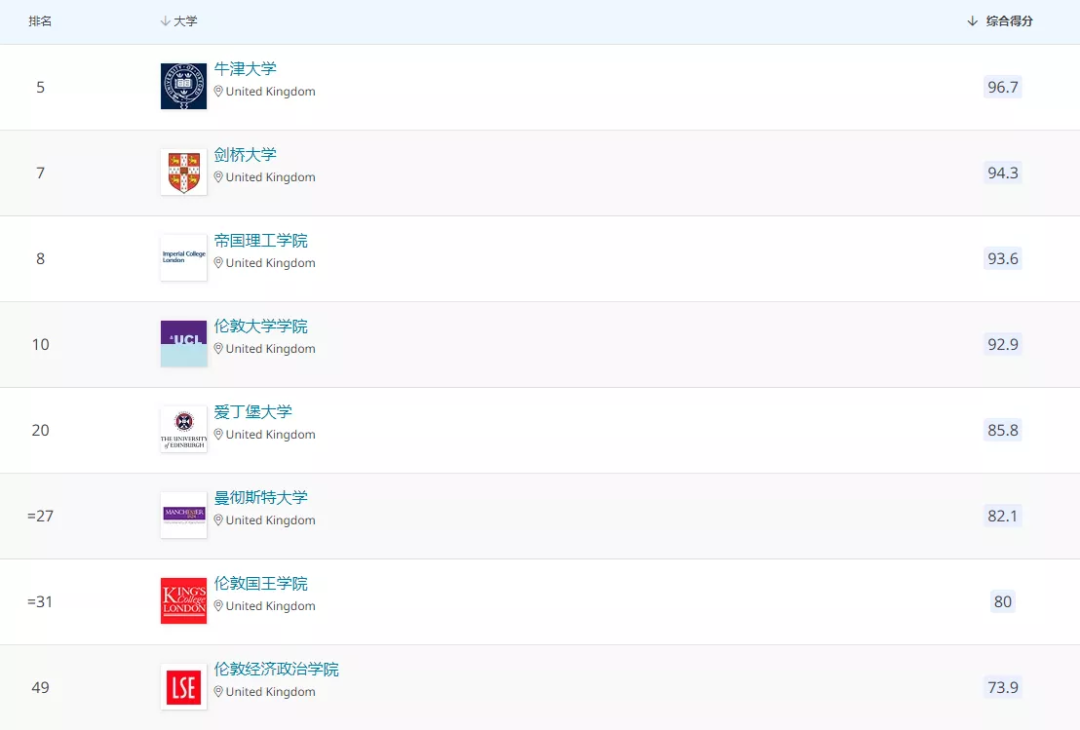Click the University of Edinburgh logo
Screen dimensions: 1080x730
tap(184, 429)
